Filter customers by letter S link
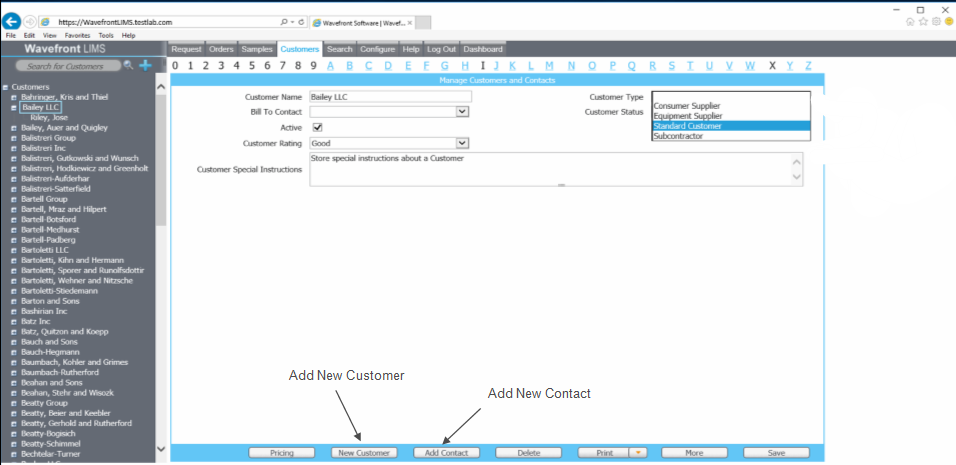Screen dimensions: 956x465 pos(671,66)
